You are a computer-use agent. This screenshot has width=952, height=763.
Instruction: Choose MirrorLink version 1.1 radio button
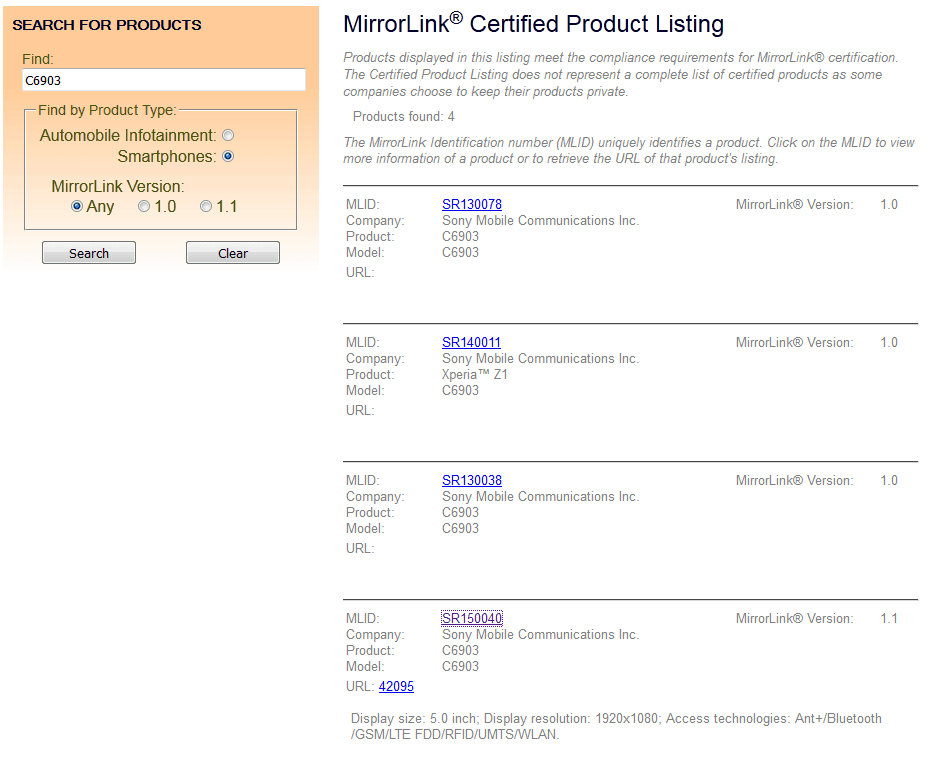(206, 206)
